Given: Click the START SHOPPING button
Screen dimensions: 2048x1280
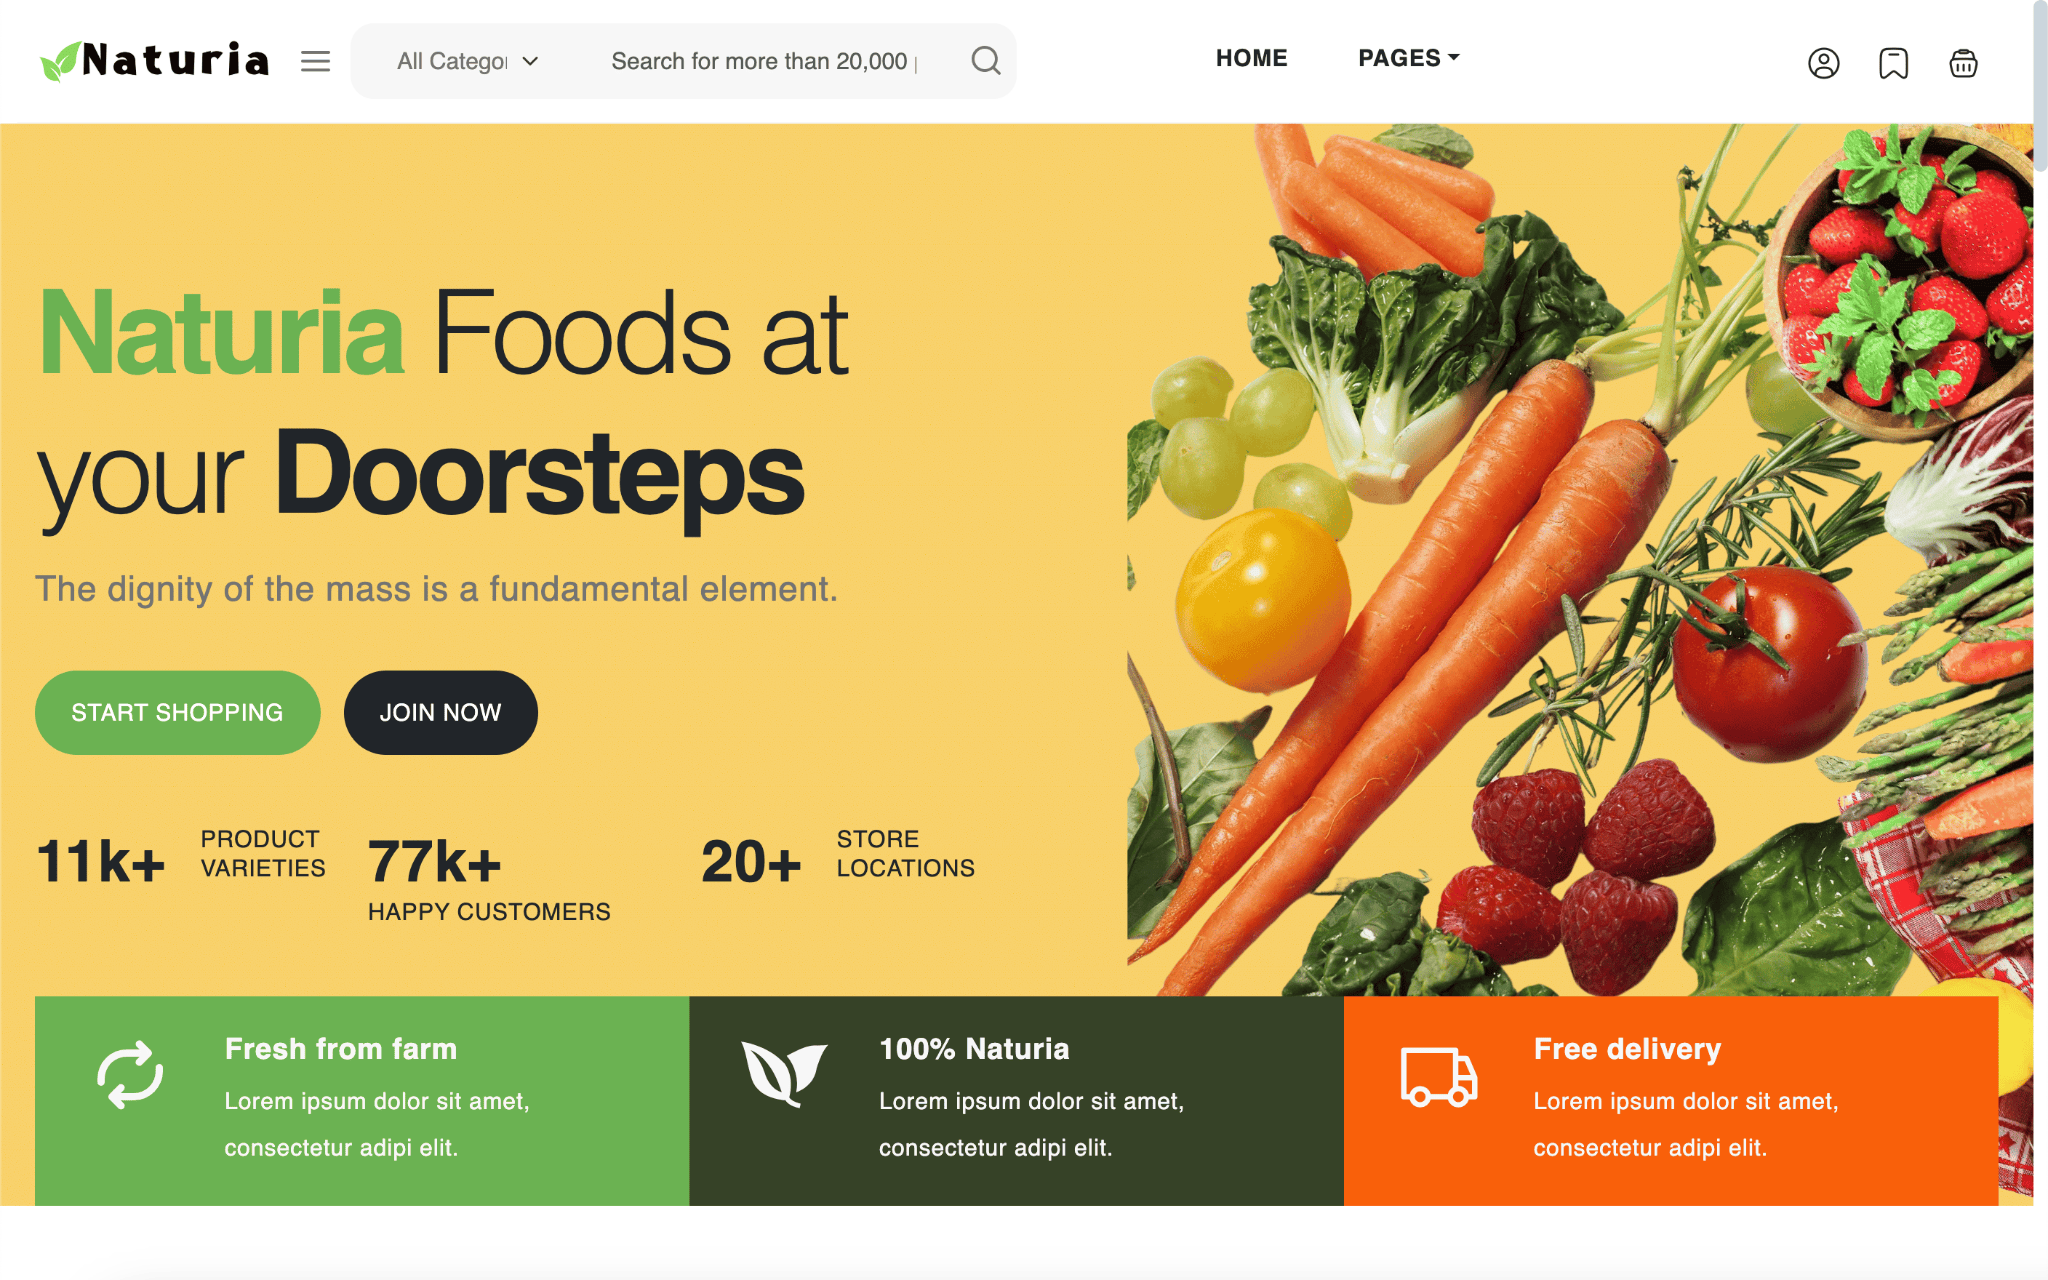Looking at the screenshot, I should point(177,712).
